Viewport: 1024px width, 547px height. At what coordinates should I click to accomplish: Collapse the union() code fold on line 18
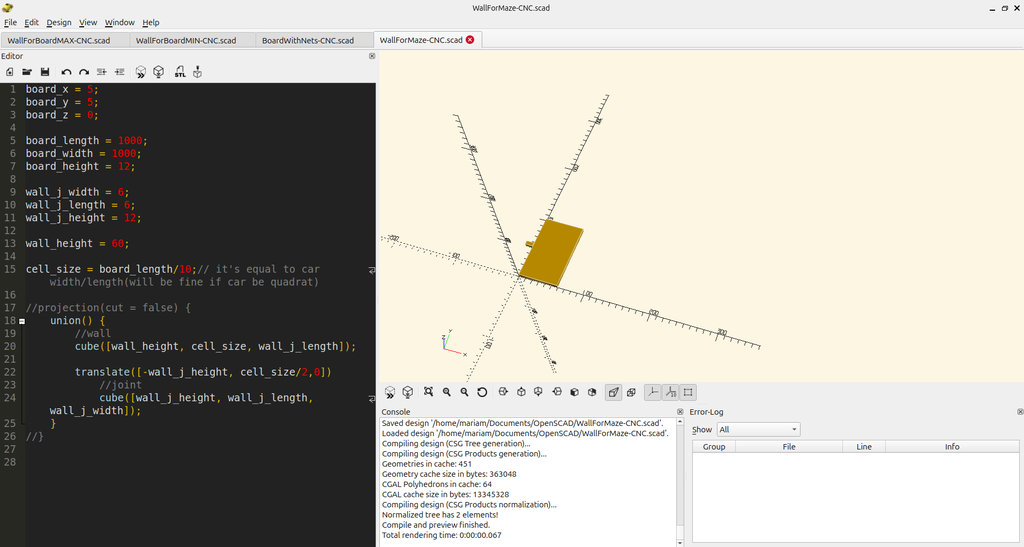[x=22, y=321]
